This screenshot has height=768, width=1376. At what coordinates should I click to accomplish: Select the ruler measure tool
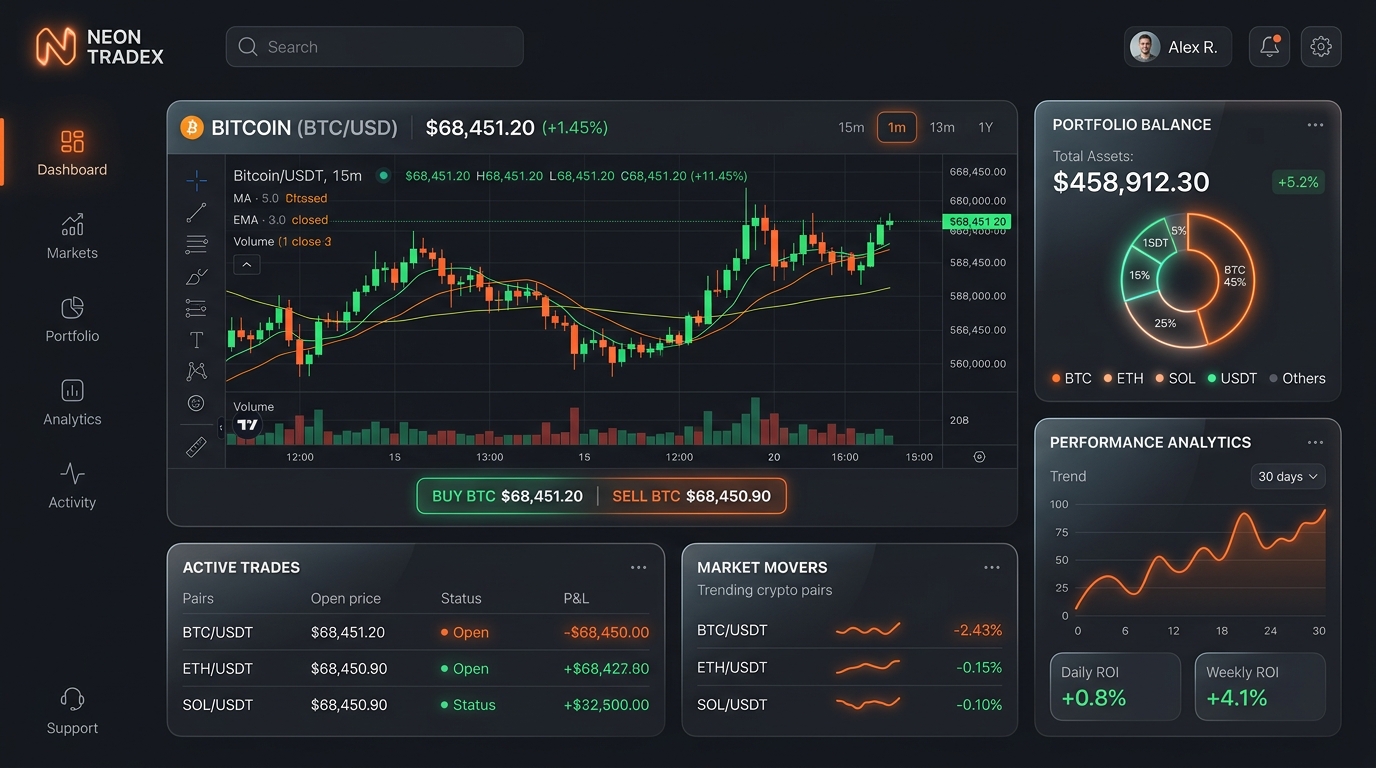196,447
